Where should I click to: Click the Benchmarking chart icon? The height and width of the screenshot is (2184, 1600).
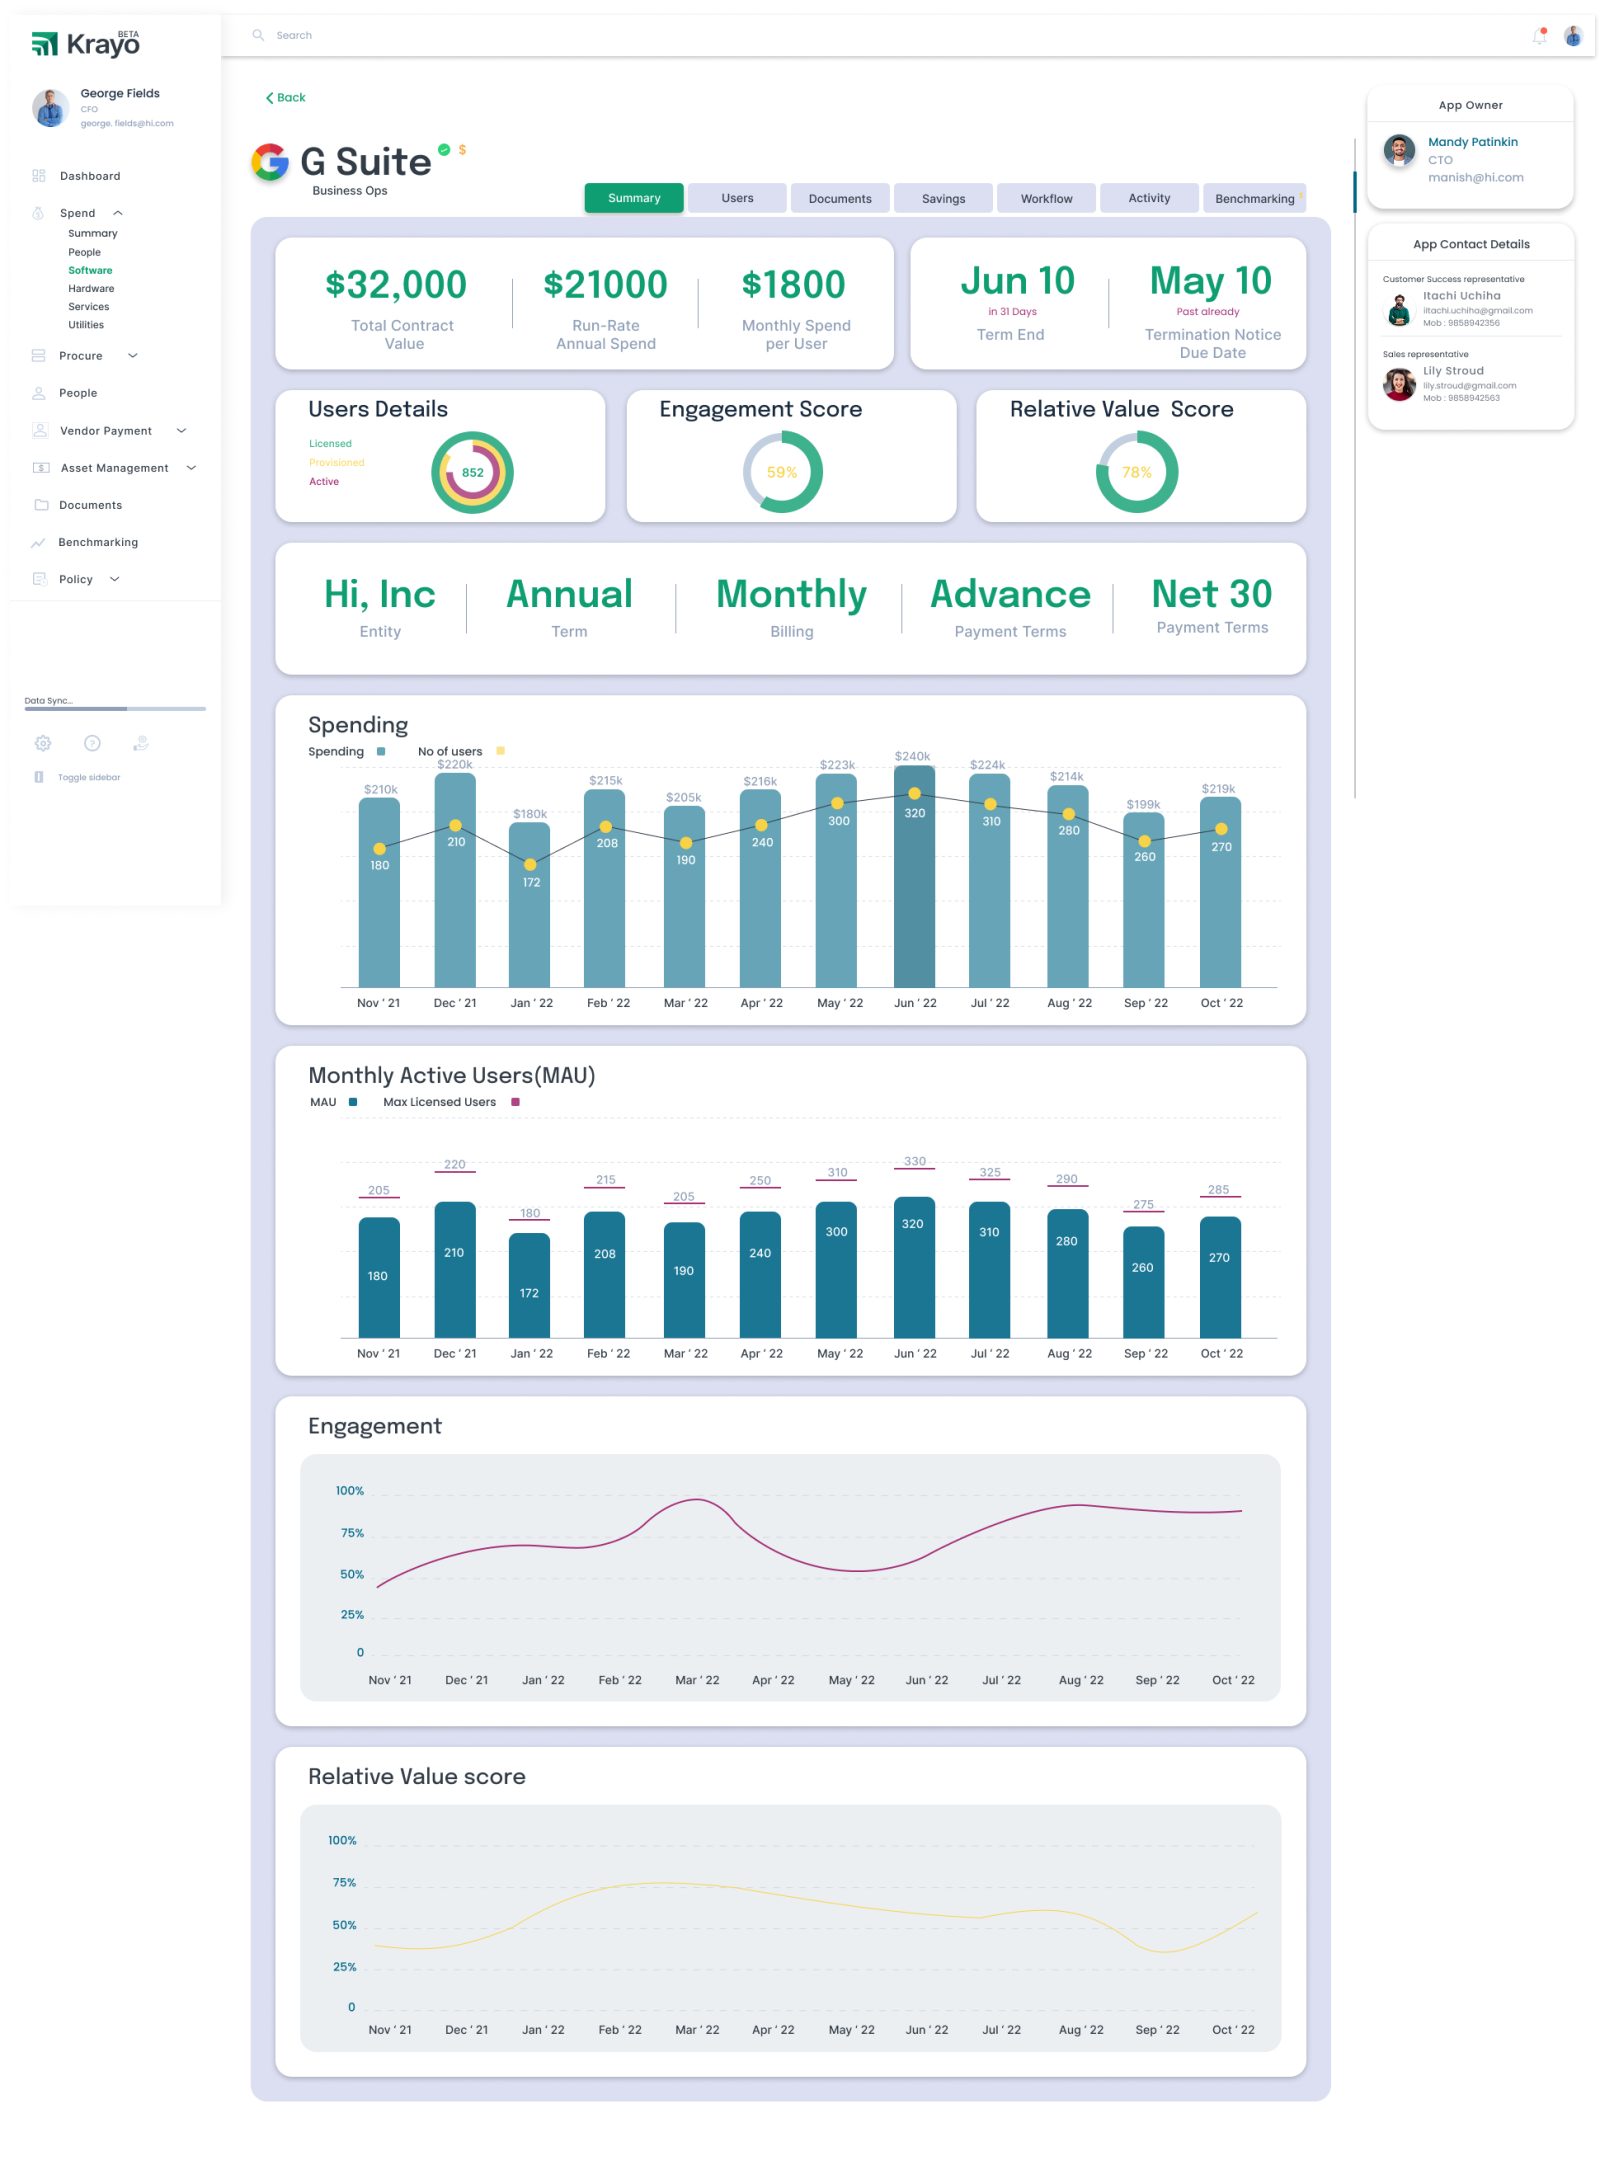[38, 543]
